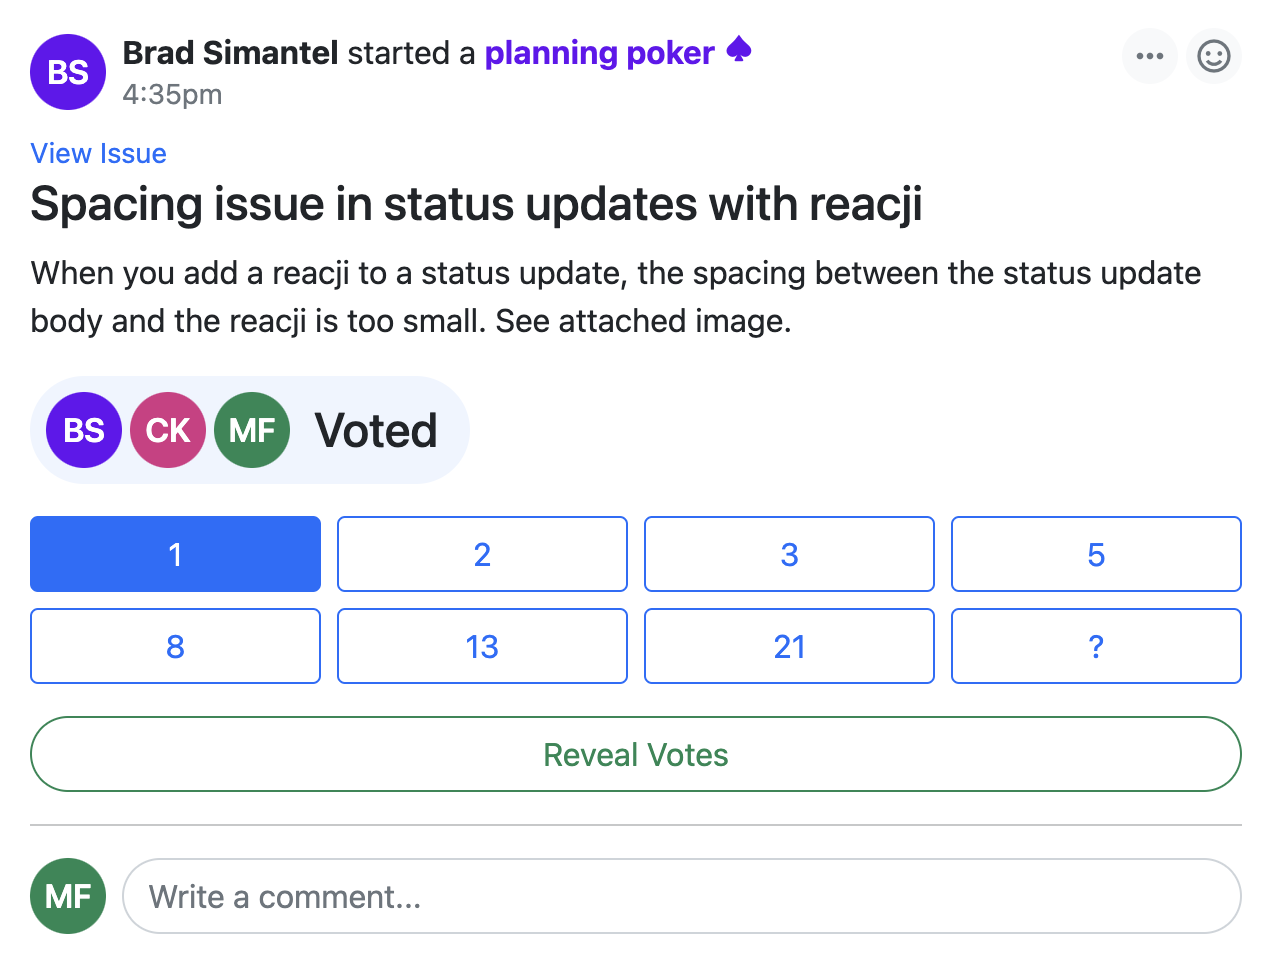The width and height of the screenshot is (1272, 964).
Task: Choose the 3 point vote card
Action: 789,554
